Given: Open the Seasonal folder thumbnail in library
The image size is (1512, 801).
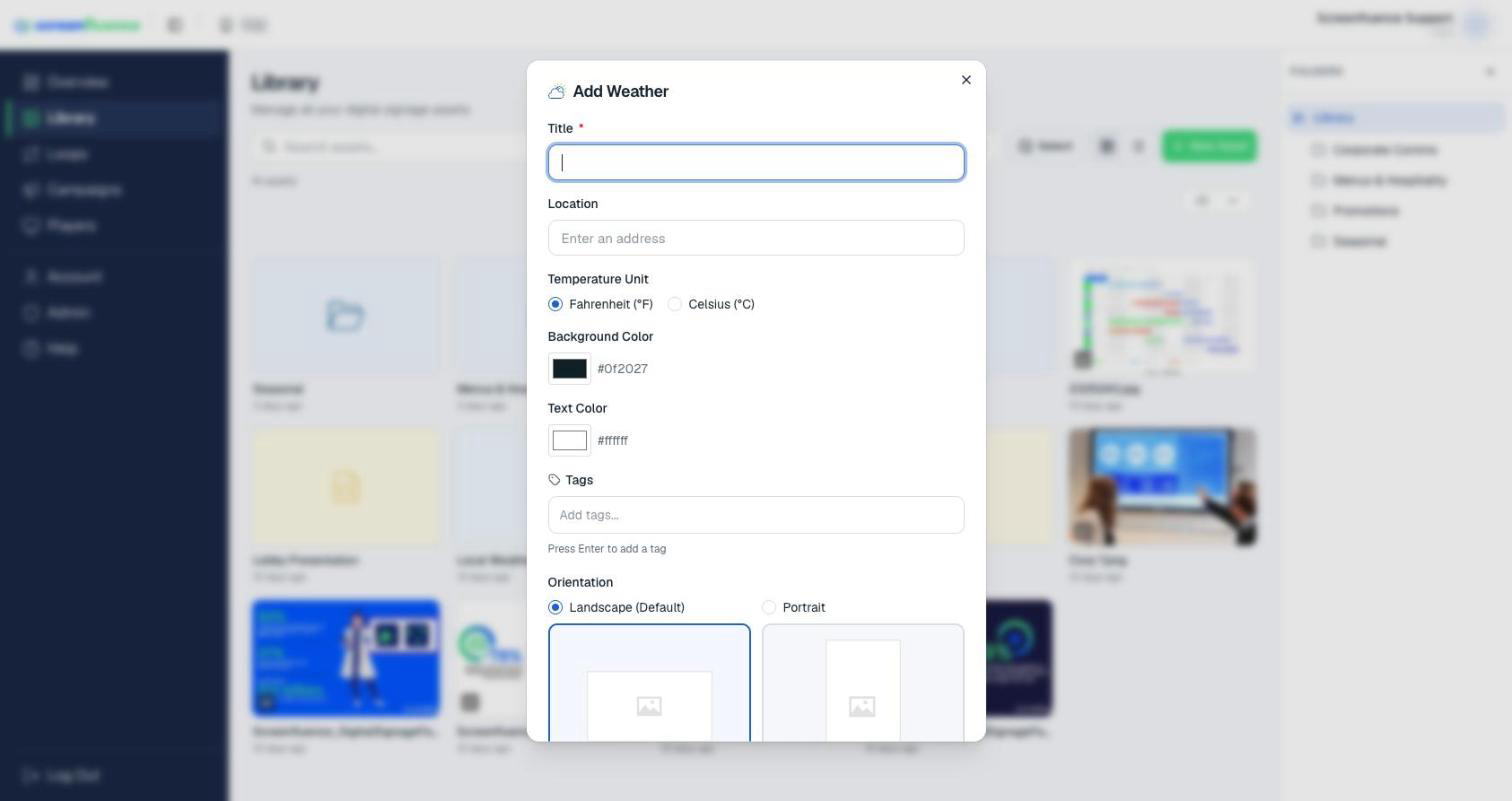Looking at the screenshot, I should pos(345,316).
